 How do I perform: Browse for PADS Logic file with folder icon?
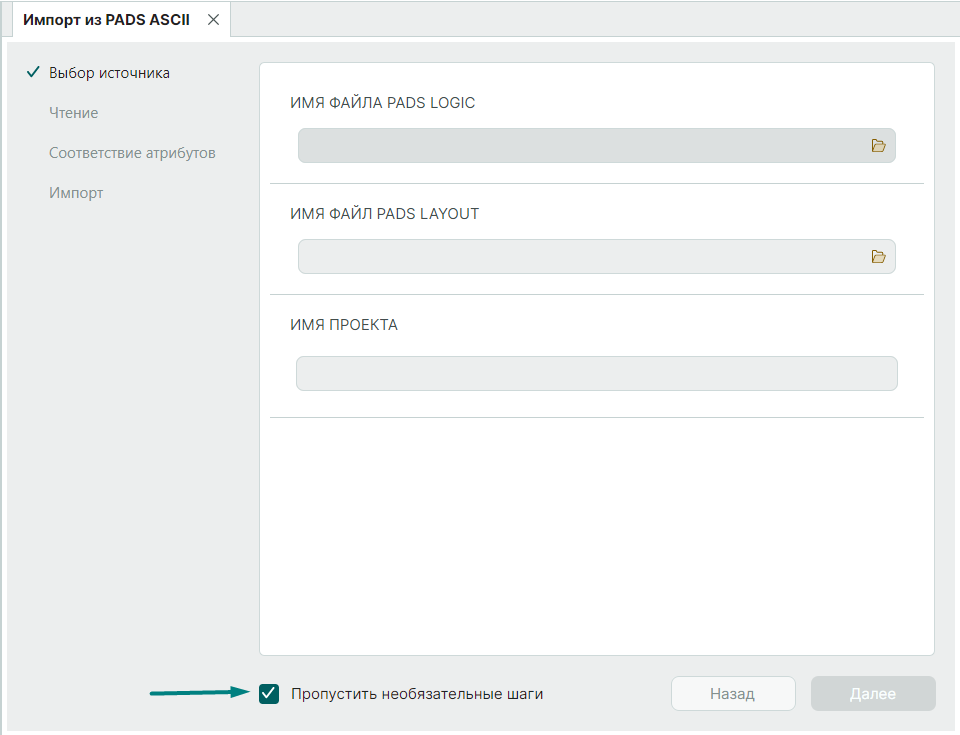[x=878, y=146]
